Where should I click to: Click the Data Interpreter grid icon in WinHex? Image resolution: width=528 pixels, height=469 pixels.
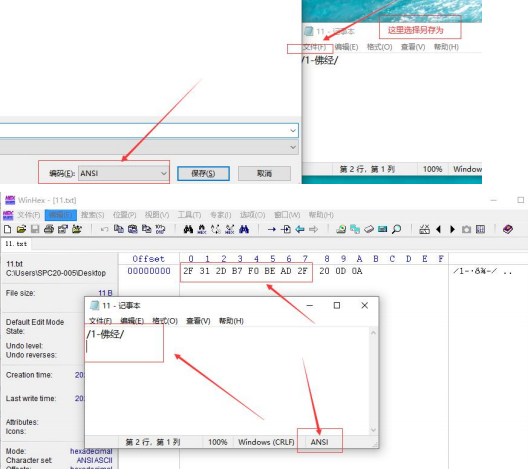(481, 229)
